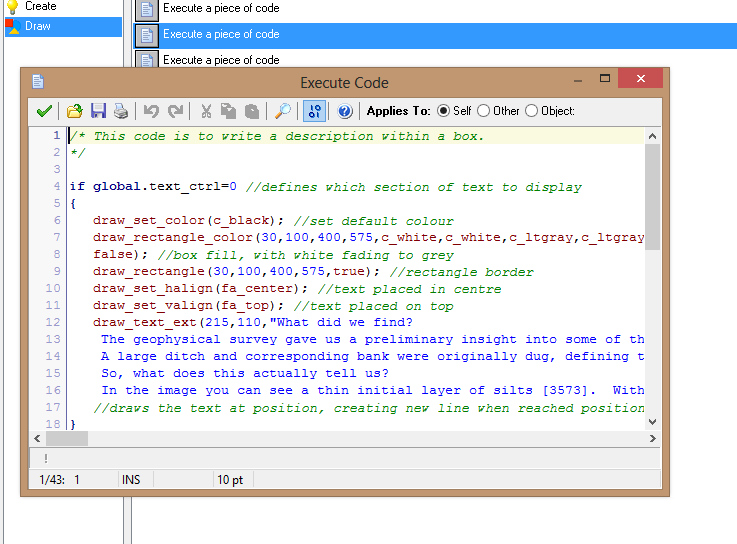Image resolution: width=737 pixels, height=544 pixels.
Task: Click the horizontal scrollbar right arrow
Action: pyautogui.click(x=636, y=439)
